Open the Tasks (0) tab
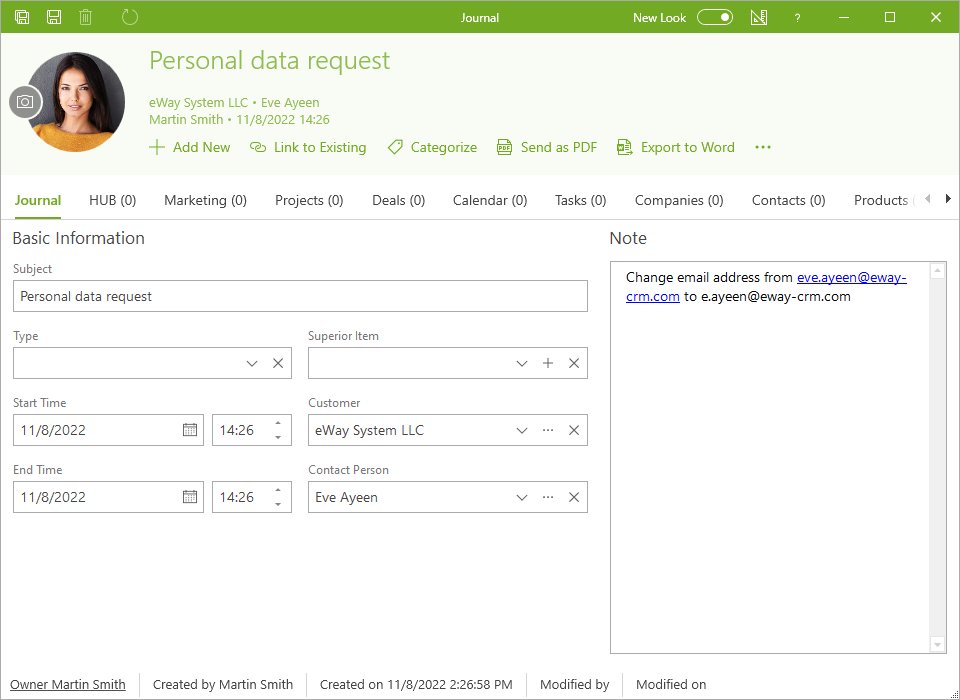Image resolution: width=960 pixels, height=700 pixels. click(580, 200)
